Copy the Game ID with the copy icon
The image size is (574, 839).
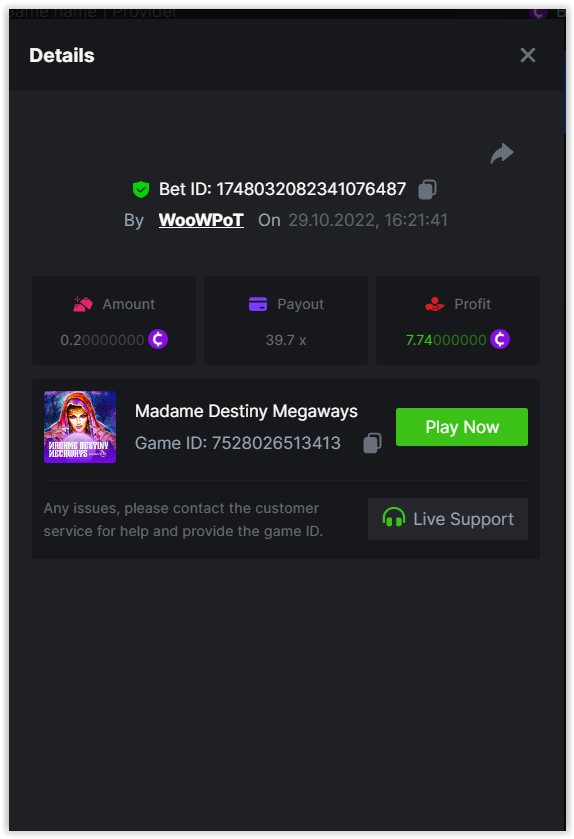372,443
